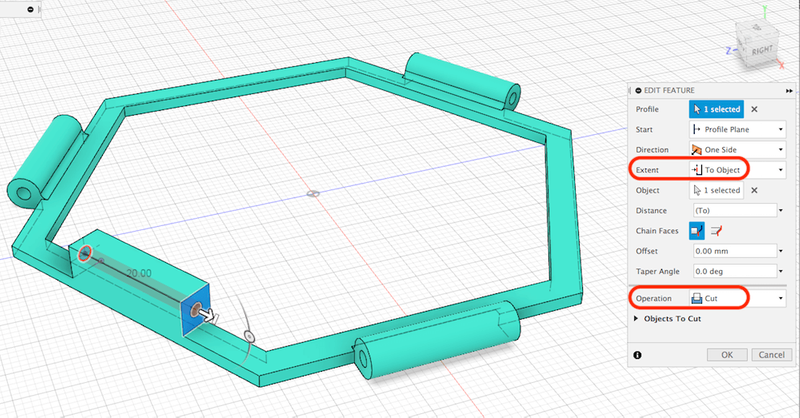This screenshot has width=800, height=418.
Task: Collapse the Edit Feature panel header icon
Action: pos(638,90)
